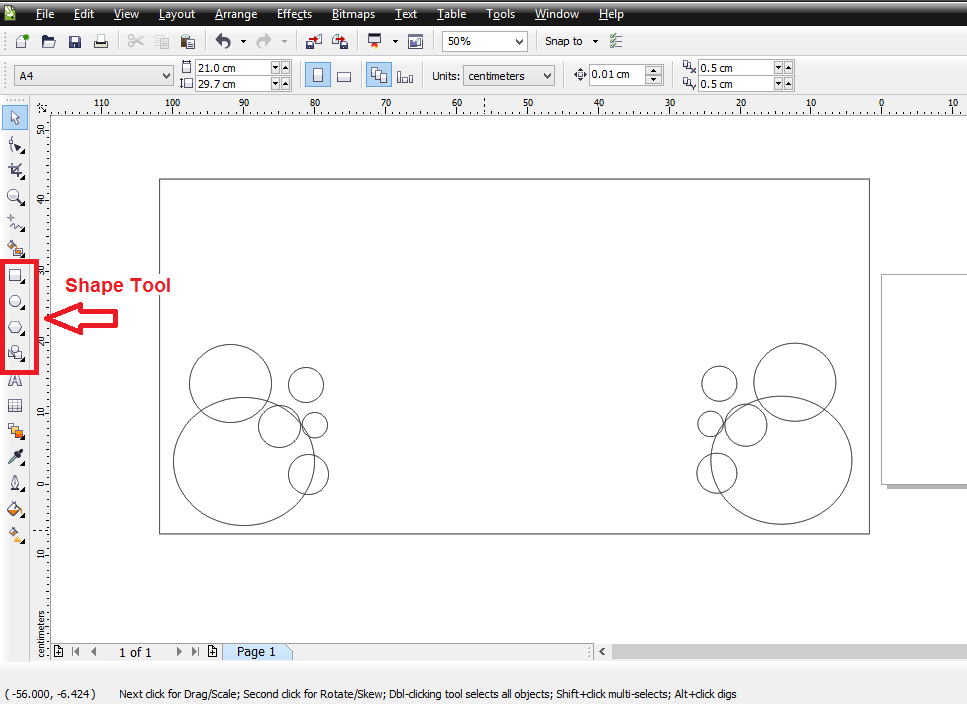Activate the Zoom magnifier tool
The height and width of the screenshot is (704, 967).
[15, 197]
